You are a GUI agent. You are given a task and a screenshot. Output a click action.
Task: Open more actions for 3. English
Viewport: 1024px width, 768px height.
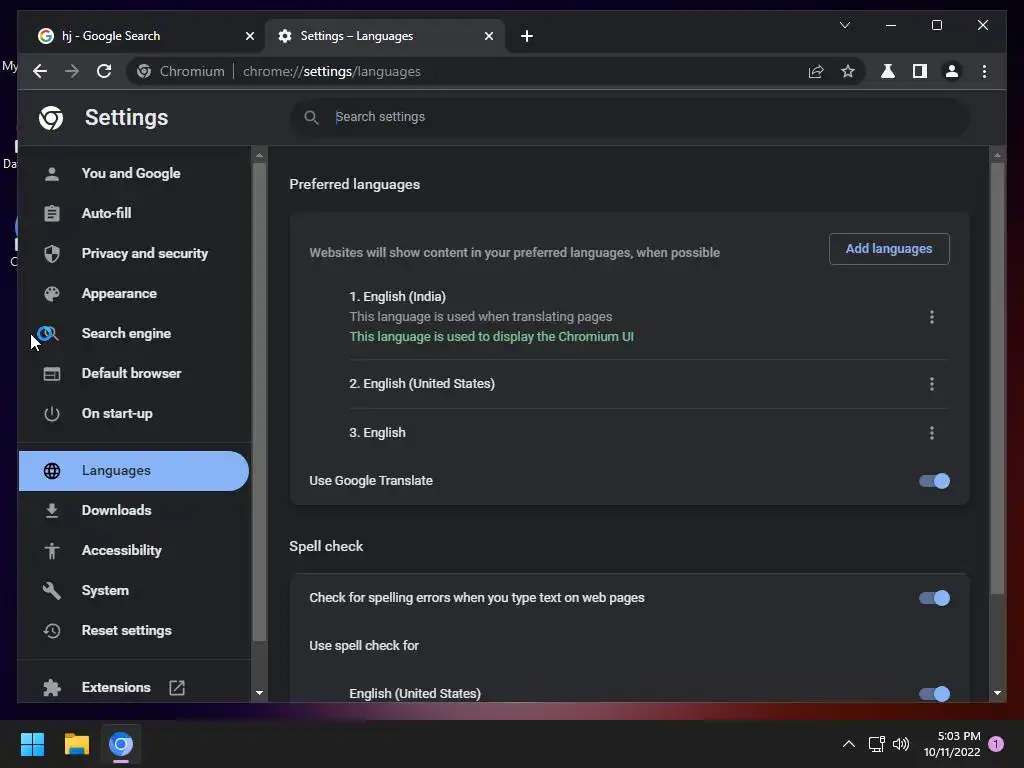click(931, 433)
